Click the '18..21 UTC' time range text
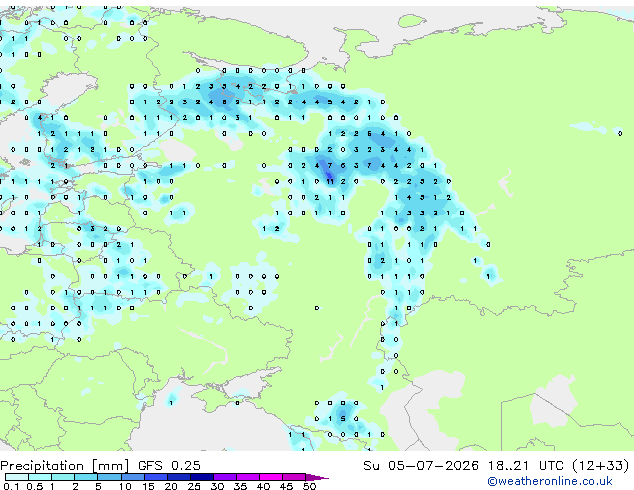 (x=526, y=465)
